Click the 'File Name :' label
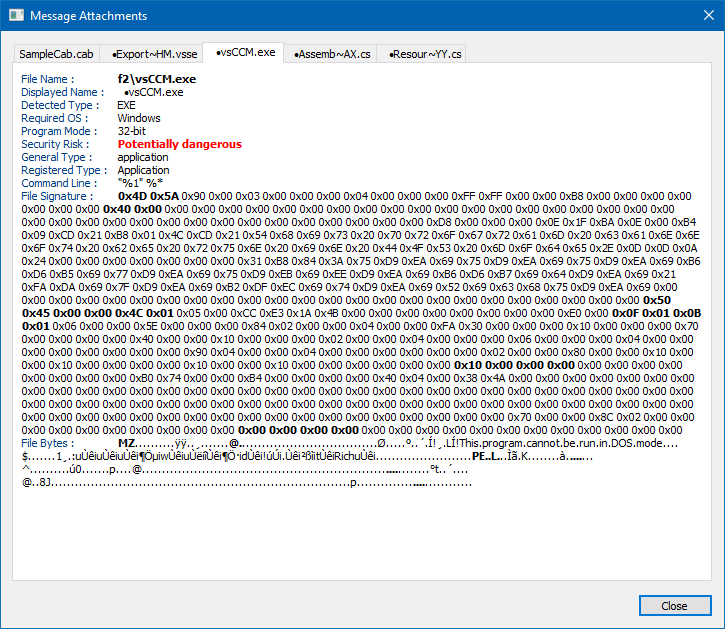 [47, 79]
